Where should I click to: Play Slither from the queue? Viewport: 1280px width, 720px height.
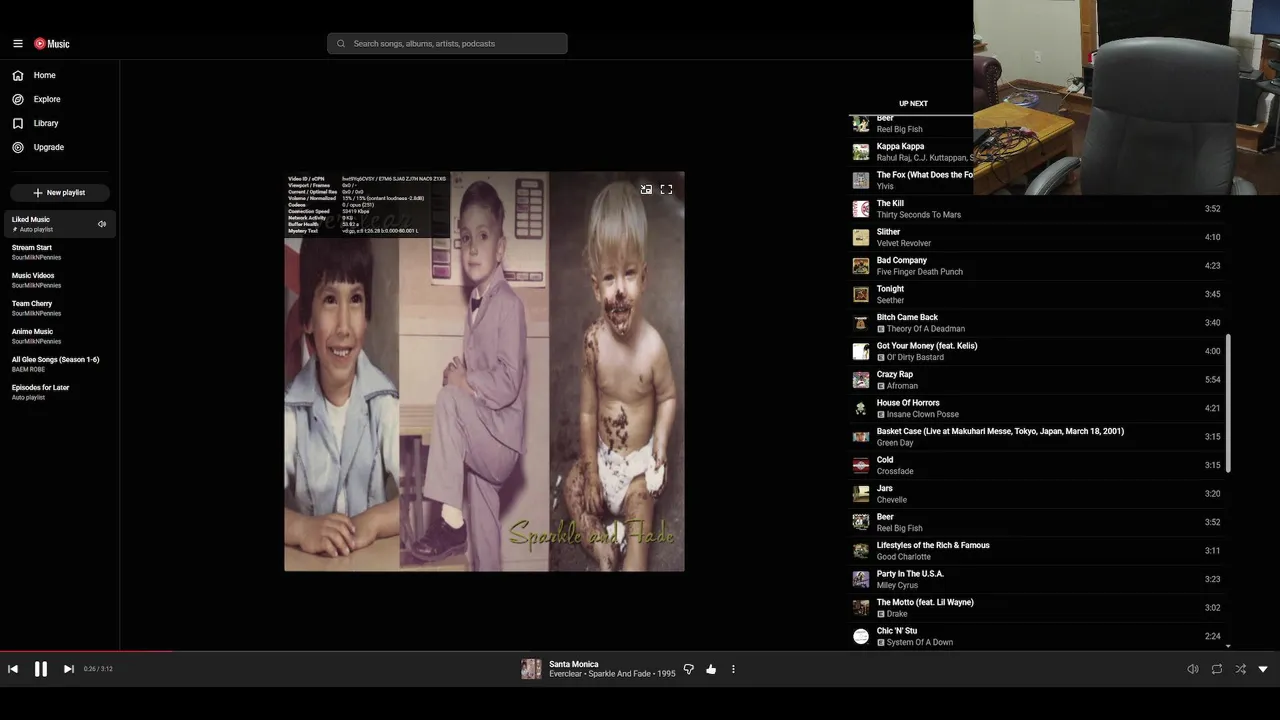(1036, 237)
